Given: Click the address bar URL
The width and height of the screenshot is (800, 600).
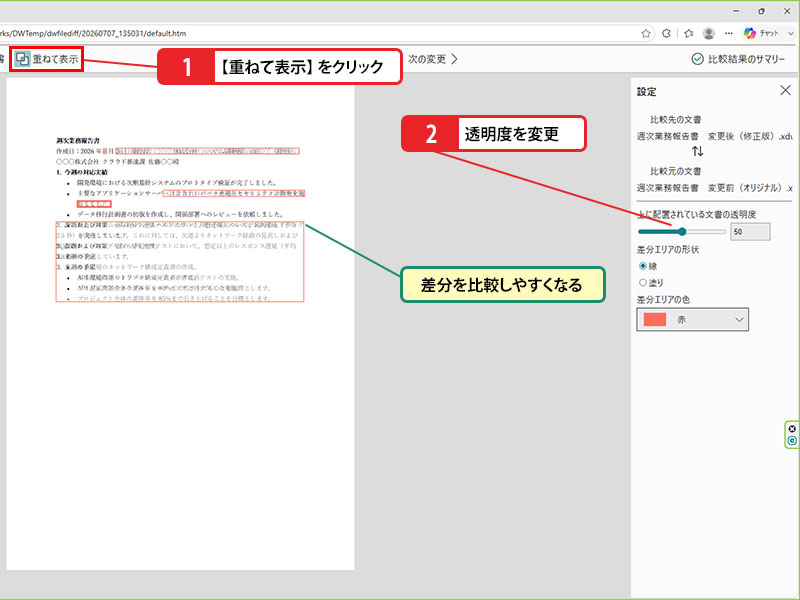Looking at the screenshot, I should pyautogui.click(x=93, y=34).
